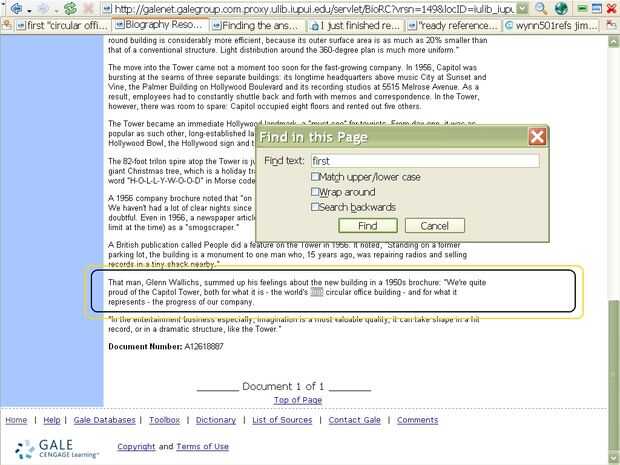
Task: Switch to 'Finding the ans...' tab
Action: coord(257,26)
